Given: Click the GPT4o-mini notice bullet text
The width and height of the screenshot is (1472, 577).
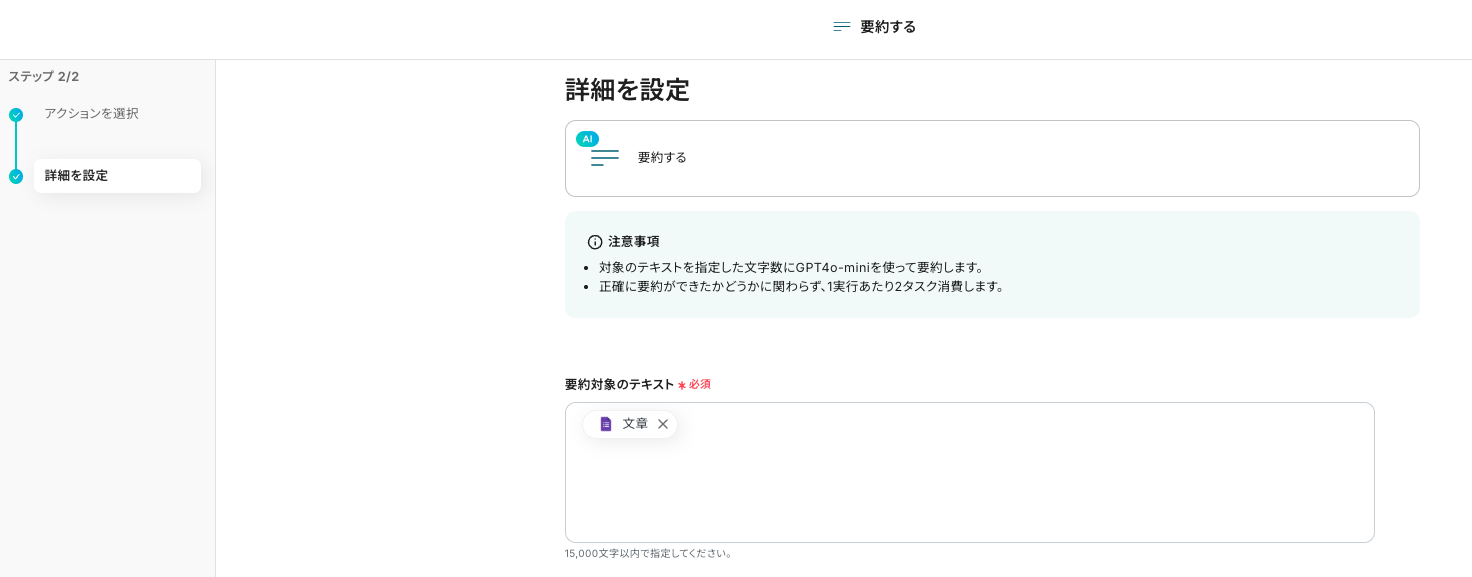Looking at the screenshot, I should (x=792, y=267).
